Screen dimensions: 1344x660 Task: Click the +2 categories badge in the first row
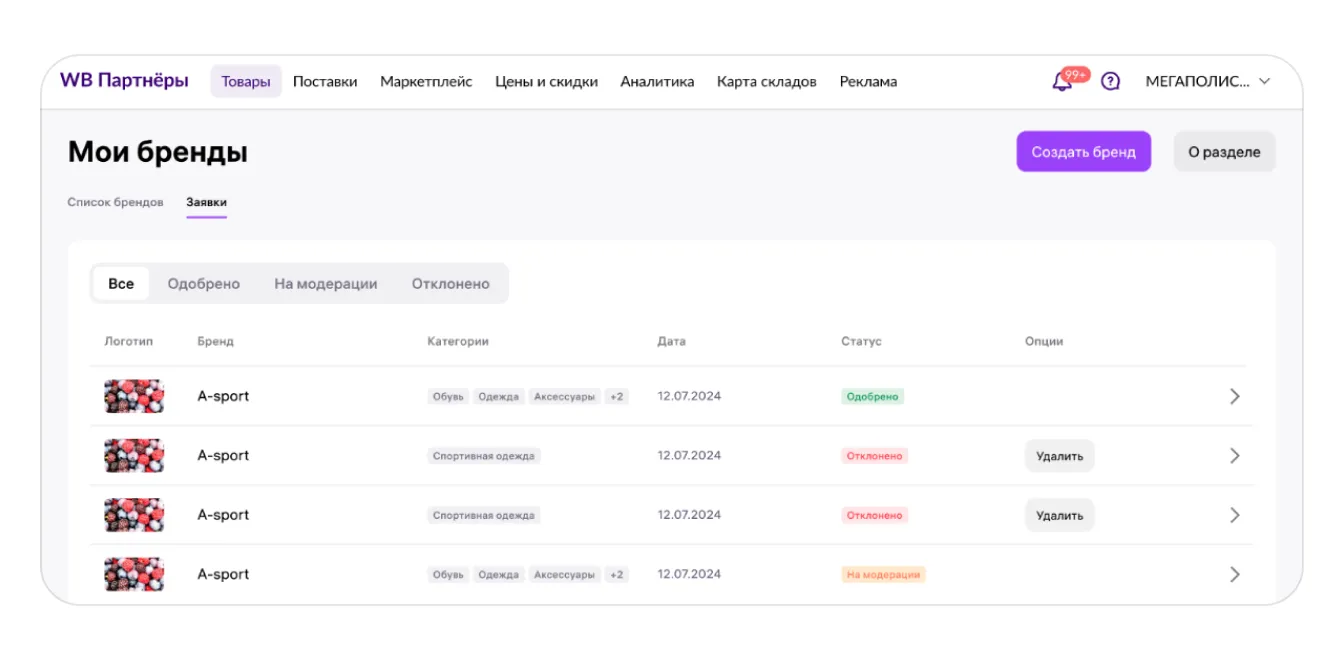[616, 397]
